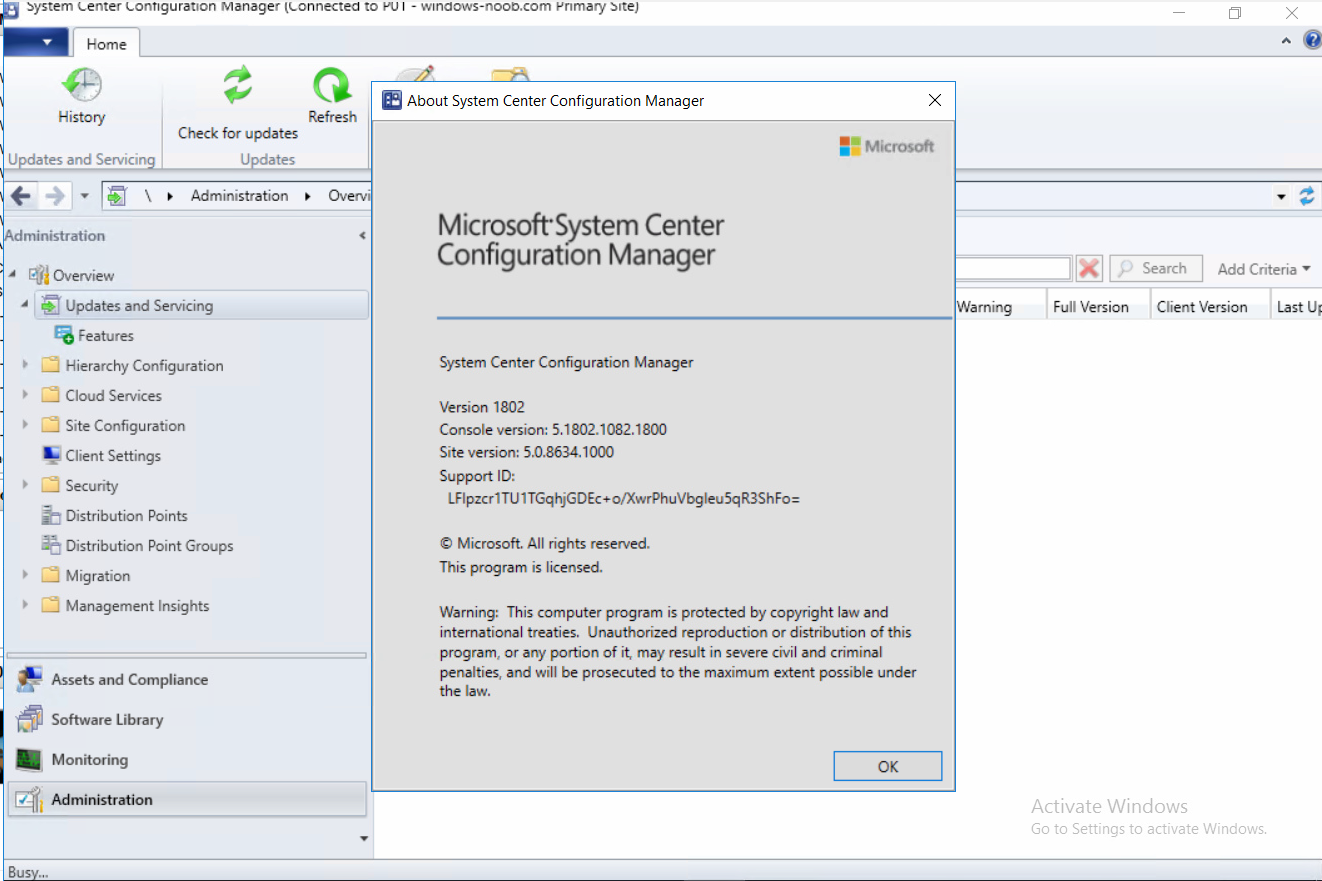Click the Features node icon
This screenshot has height=881, width=1322.
point(64,335)
